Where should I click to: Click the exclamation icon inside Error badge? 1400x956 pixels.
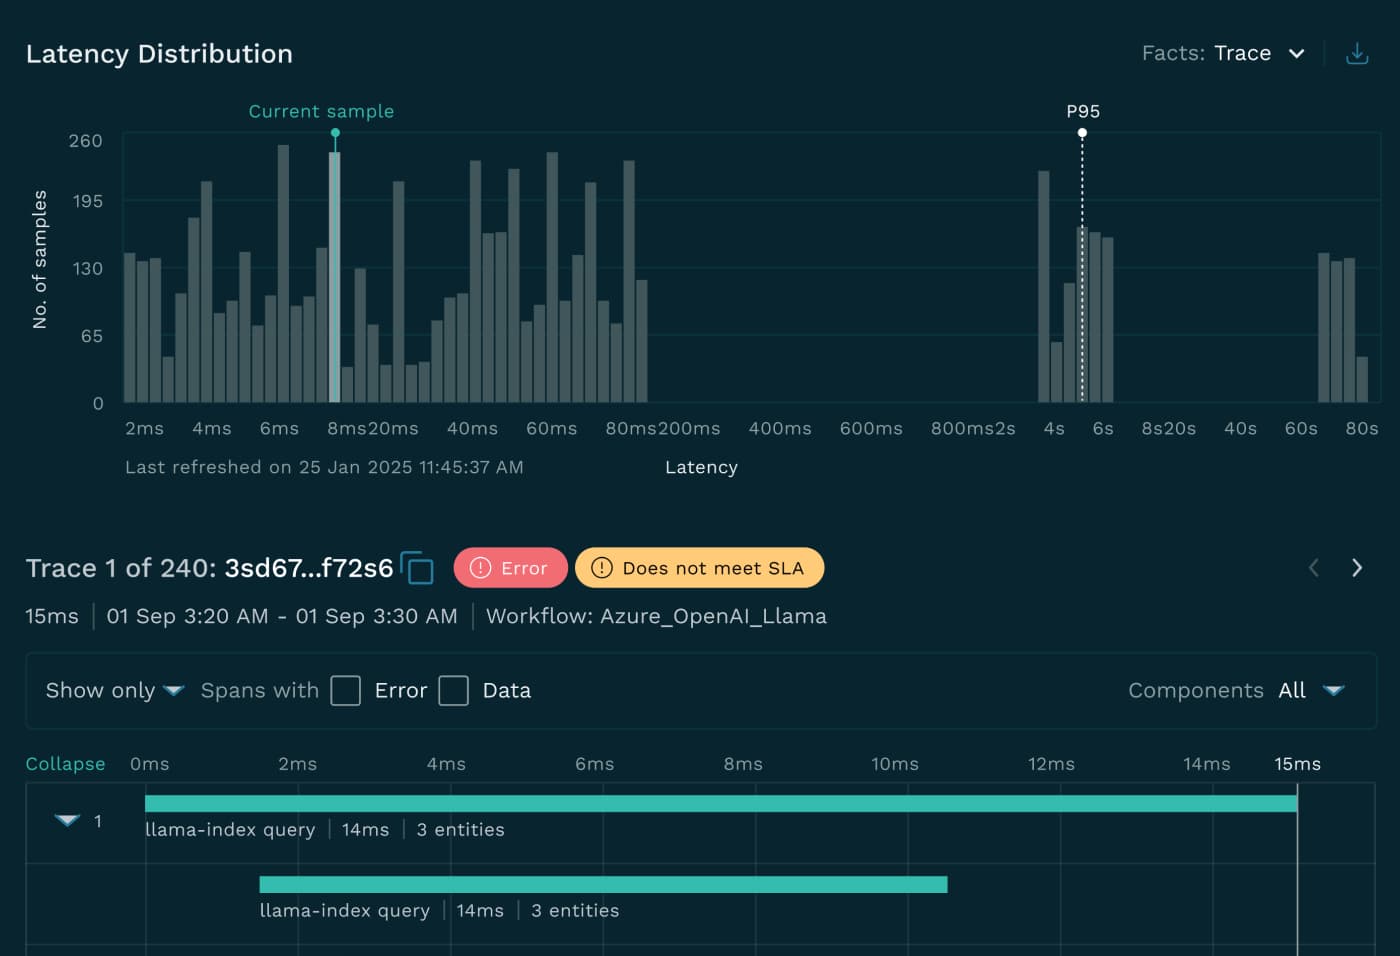tap(481, 567)
